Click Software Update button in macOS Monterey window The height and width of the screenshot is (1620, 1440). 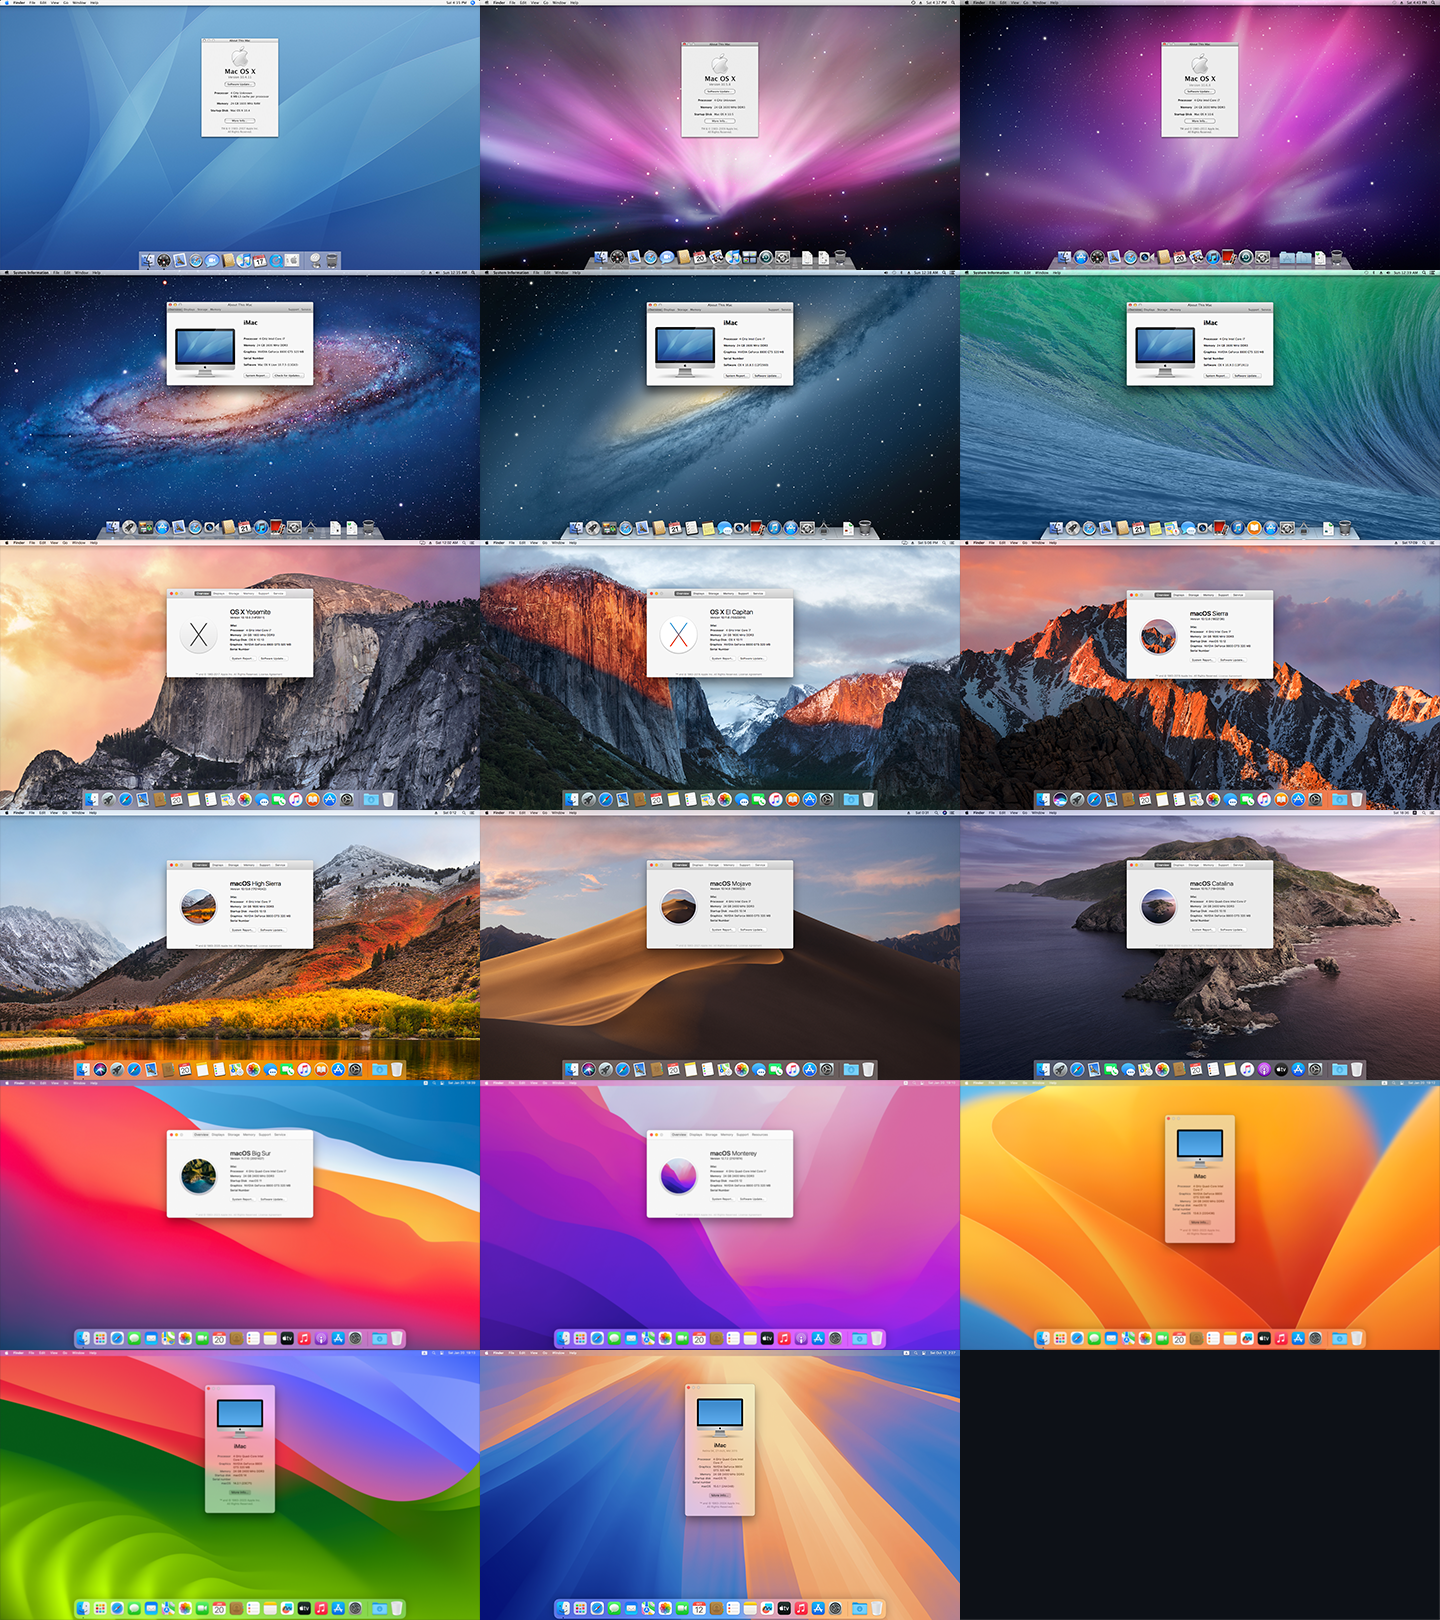point(752,1199)
